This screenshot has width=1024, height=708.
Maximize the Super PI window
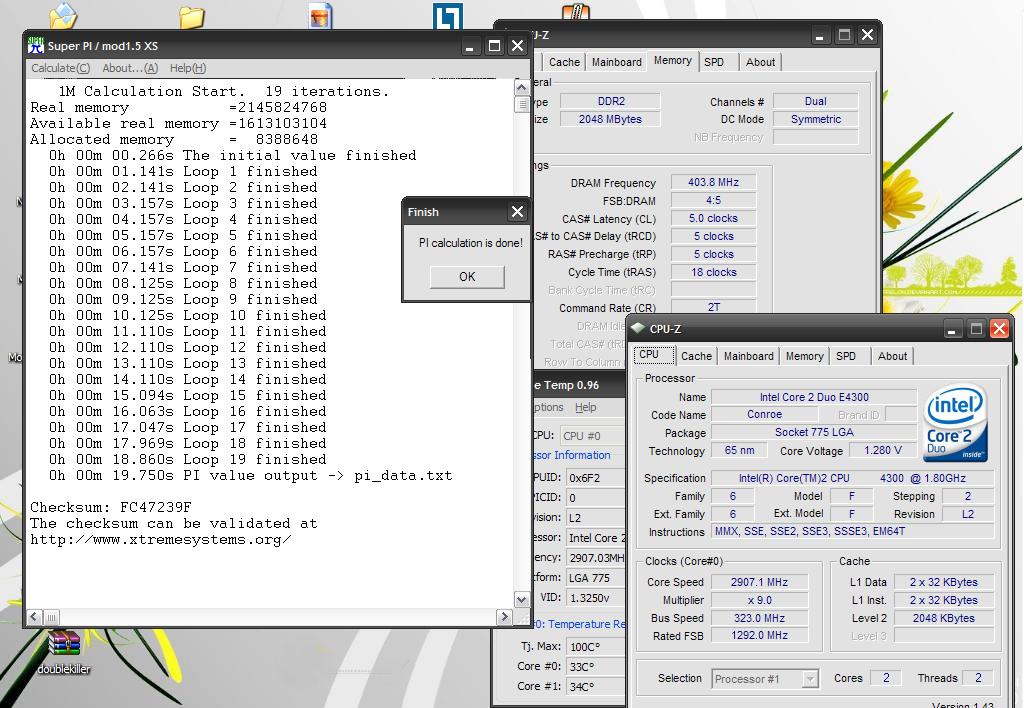[494, 46]
